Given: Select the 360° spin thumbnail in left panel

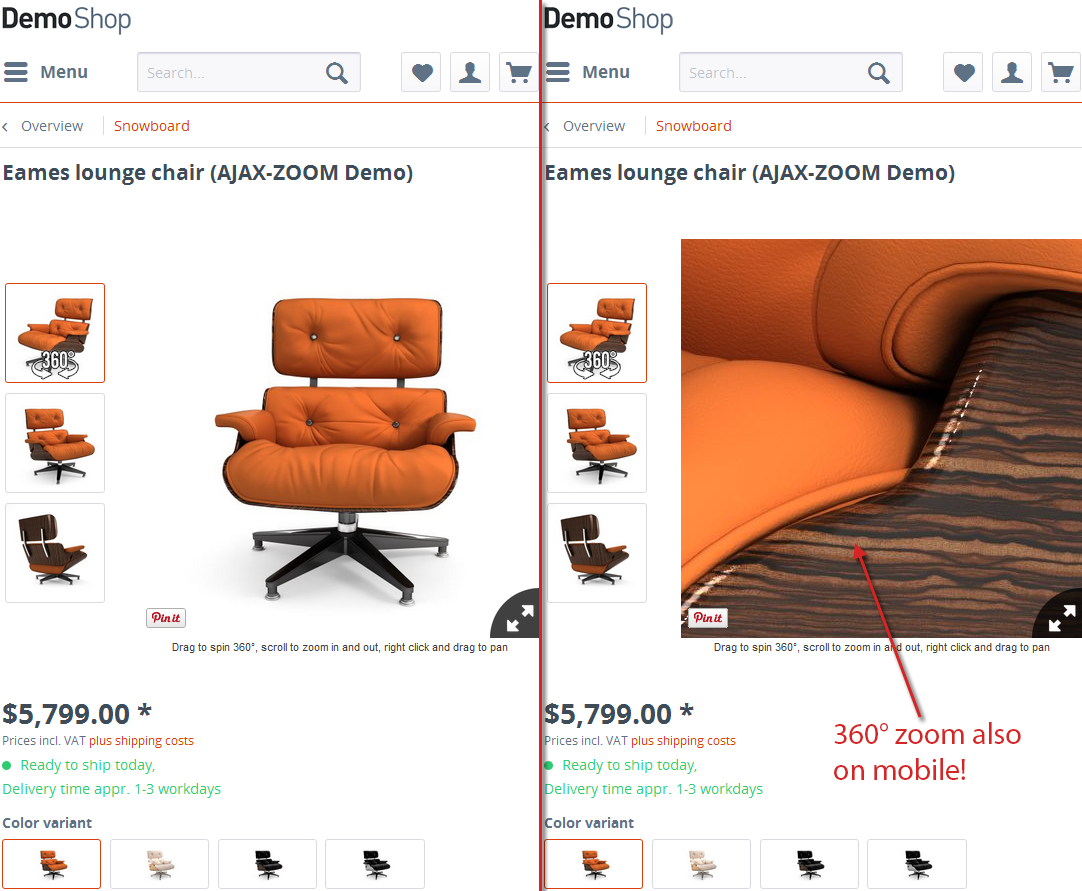Looking at the screenshot, I should pos(55,333).
